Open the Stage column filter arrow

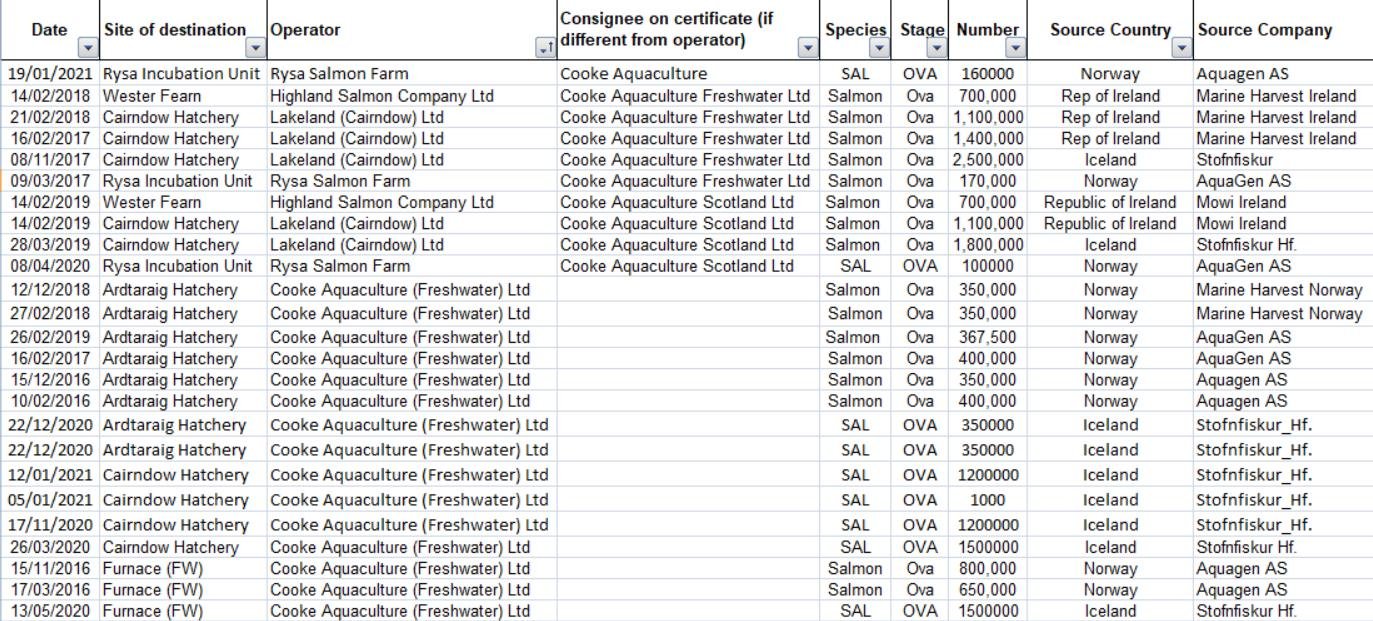[936, 48]
